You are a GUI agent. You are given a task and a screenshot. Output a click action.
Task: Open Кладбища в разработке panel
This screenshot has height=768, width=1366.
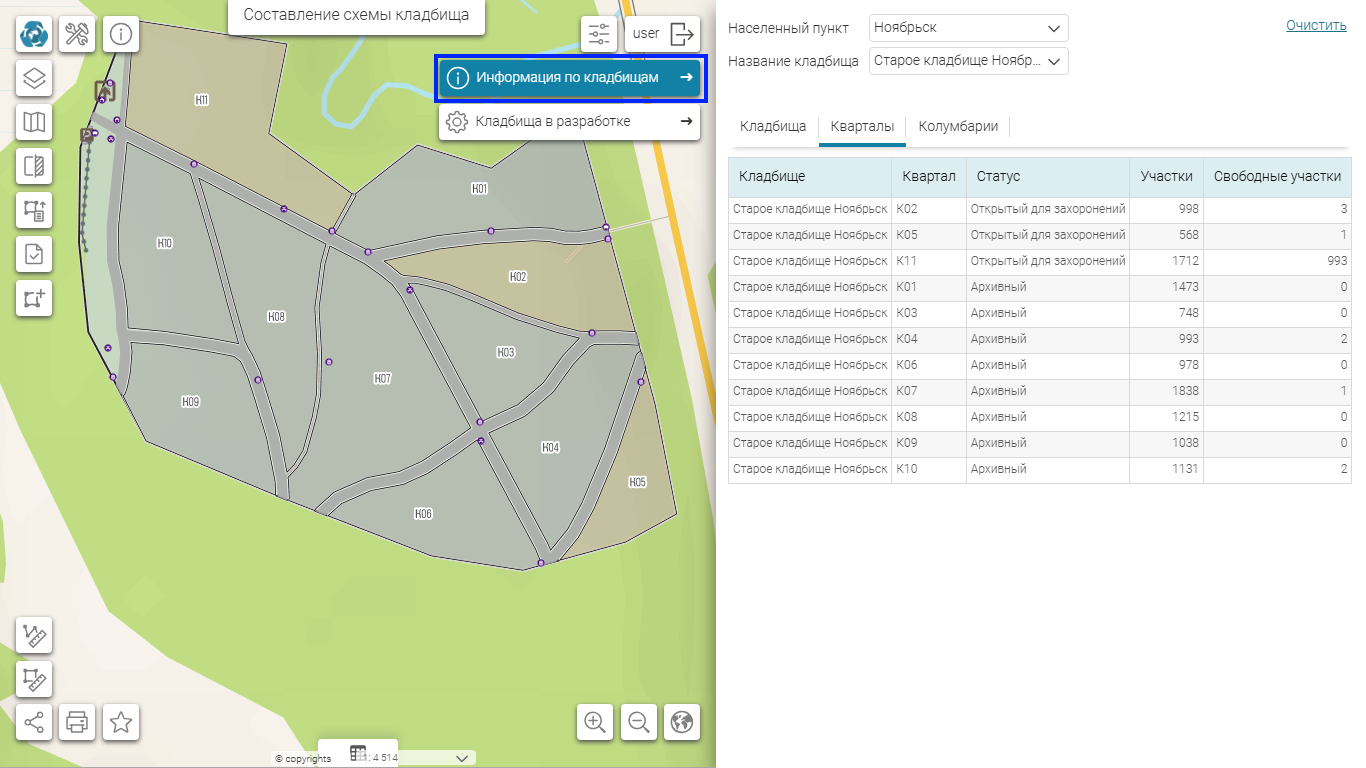(571, 122)
